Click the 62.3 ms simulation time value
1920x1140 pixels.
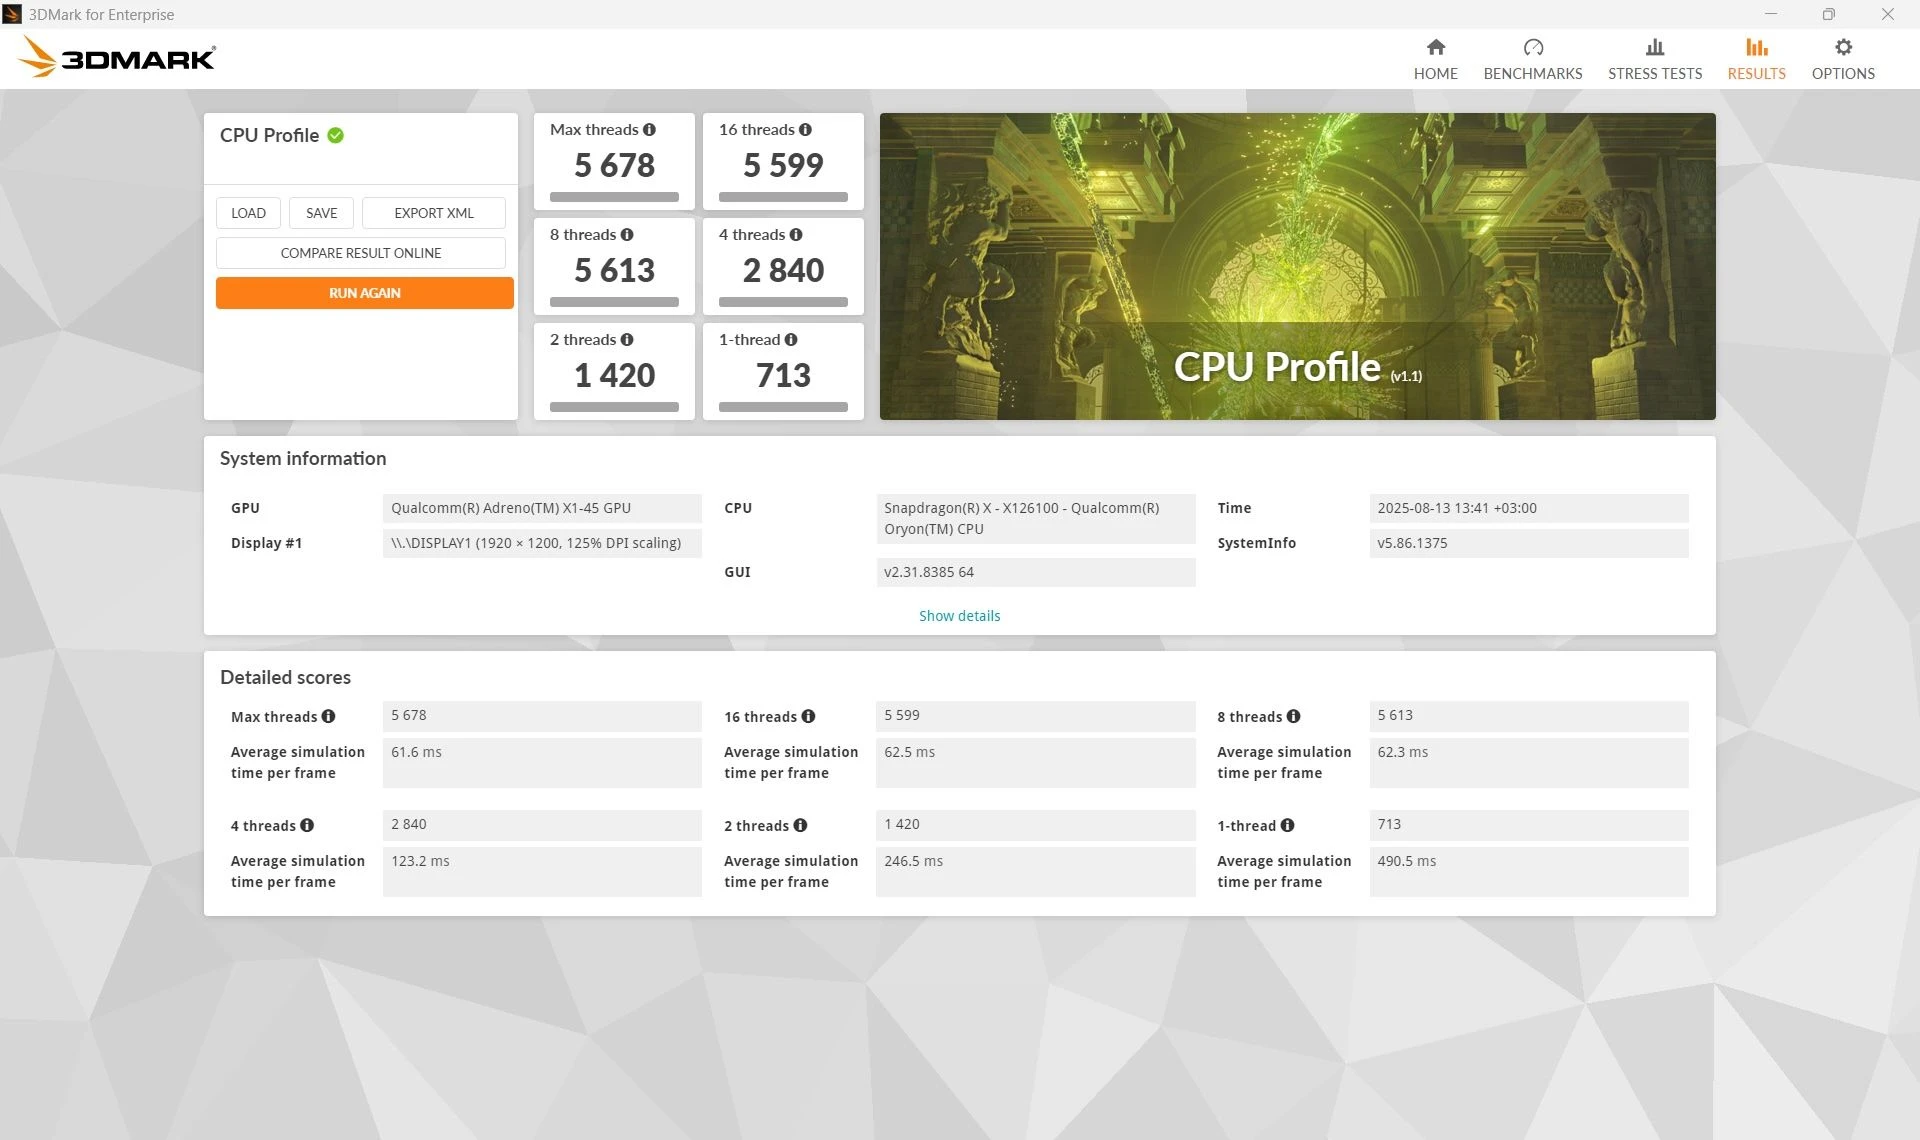(1528, 763)
